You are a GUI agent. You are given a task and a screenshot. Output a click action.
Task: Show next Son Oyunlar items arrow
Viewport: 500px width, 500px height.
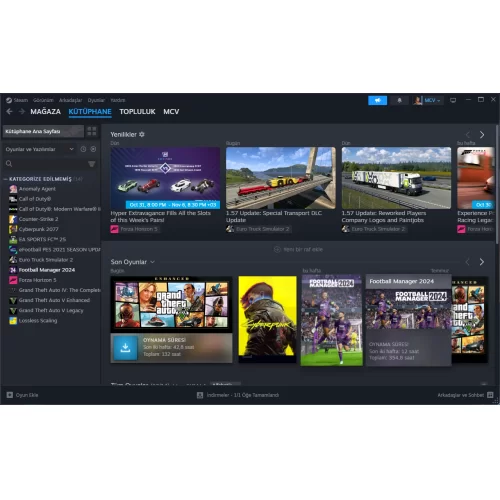tap(482, 262)
